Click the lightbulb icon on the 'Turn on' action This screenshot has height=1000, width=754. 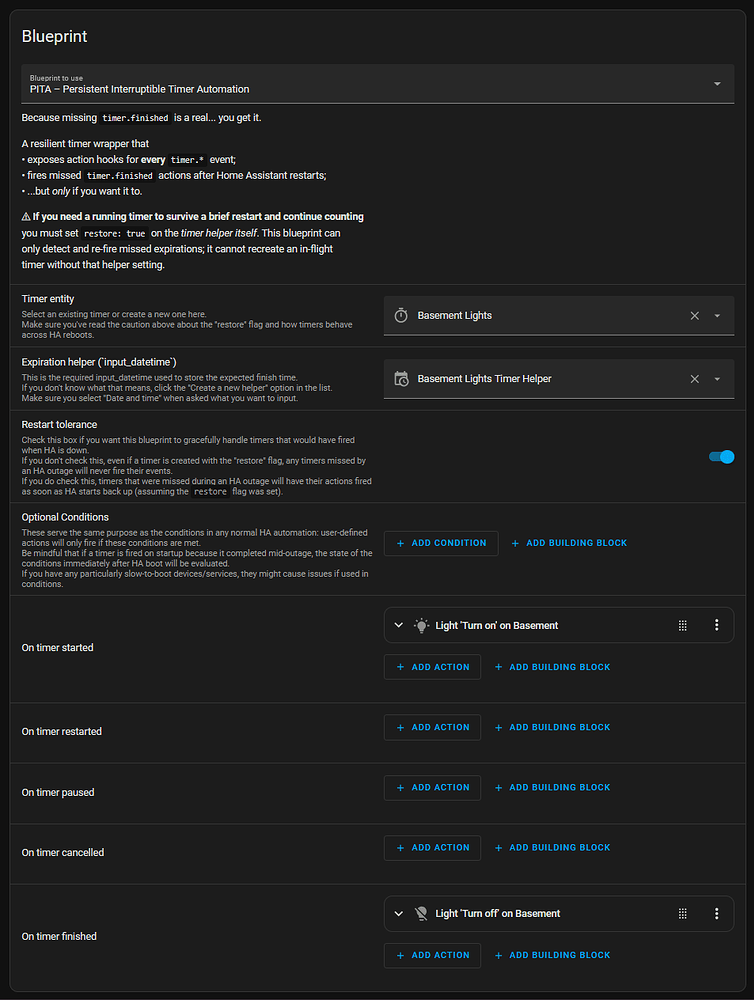point(421,625)
